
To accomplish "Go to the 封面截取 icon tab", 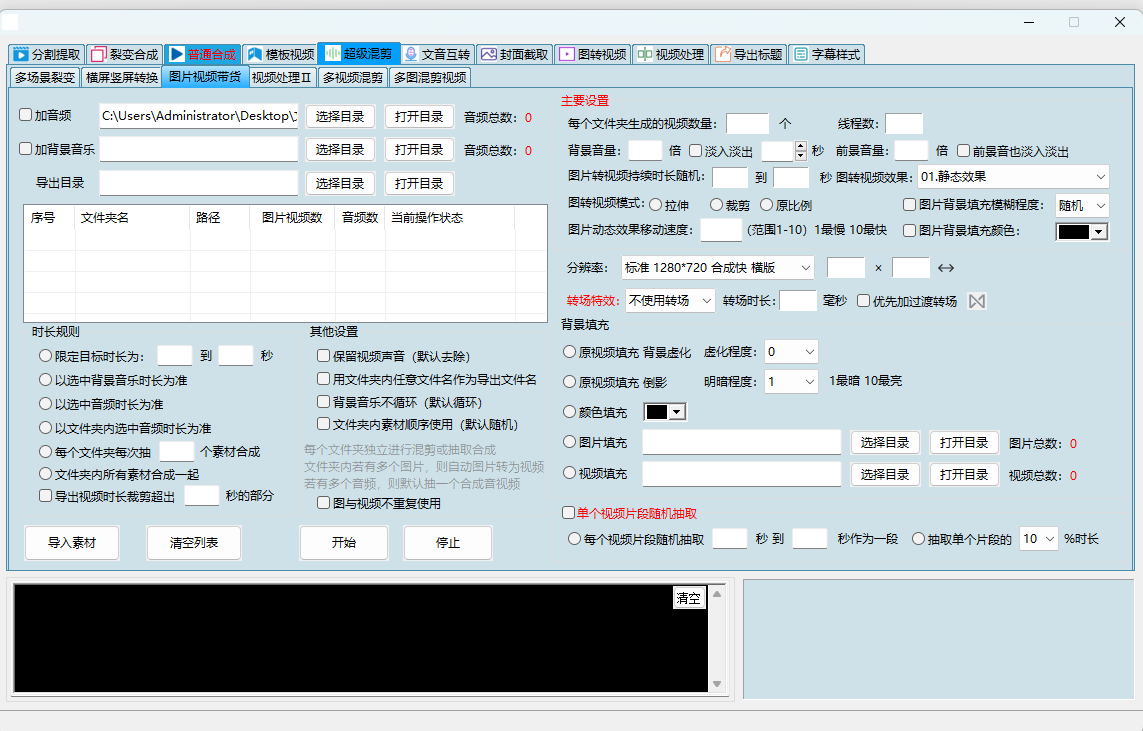I will click(x=489, y=54).
